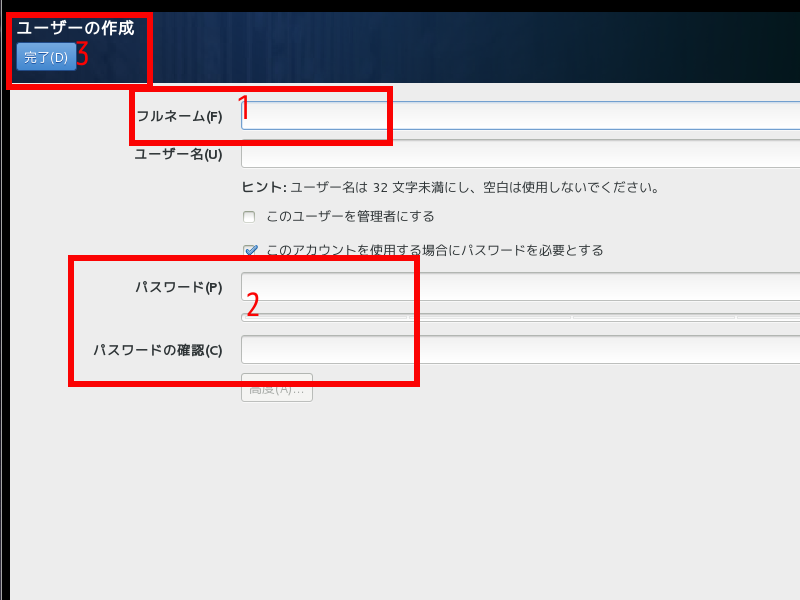Click the このユーザーを管理者にする label text
Image resolution: width=800 pixels, height=600 pixels.
point(350,216)
